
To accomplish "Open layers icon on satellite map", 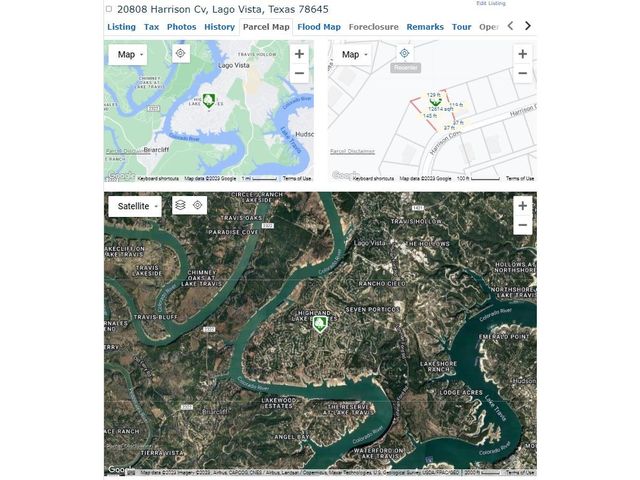I will 180,205.
